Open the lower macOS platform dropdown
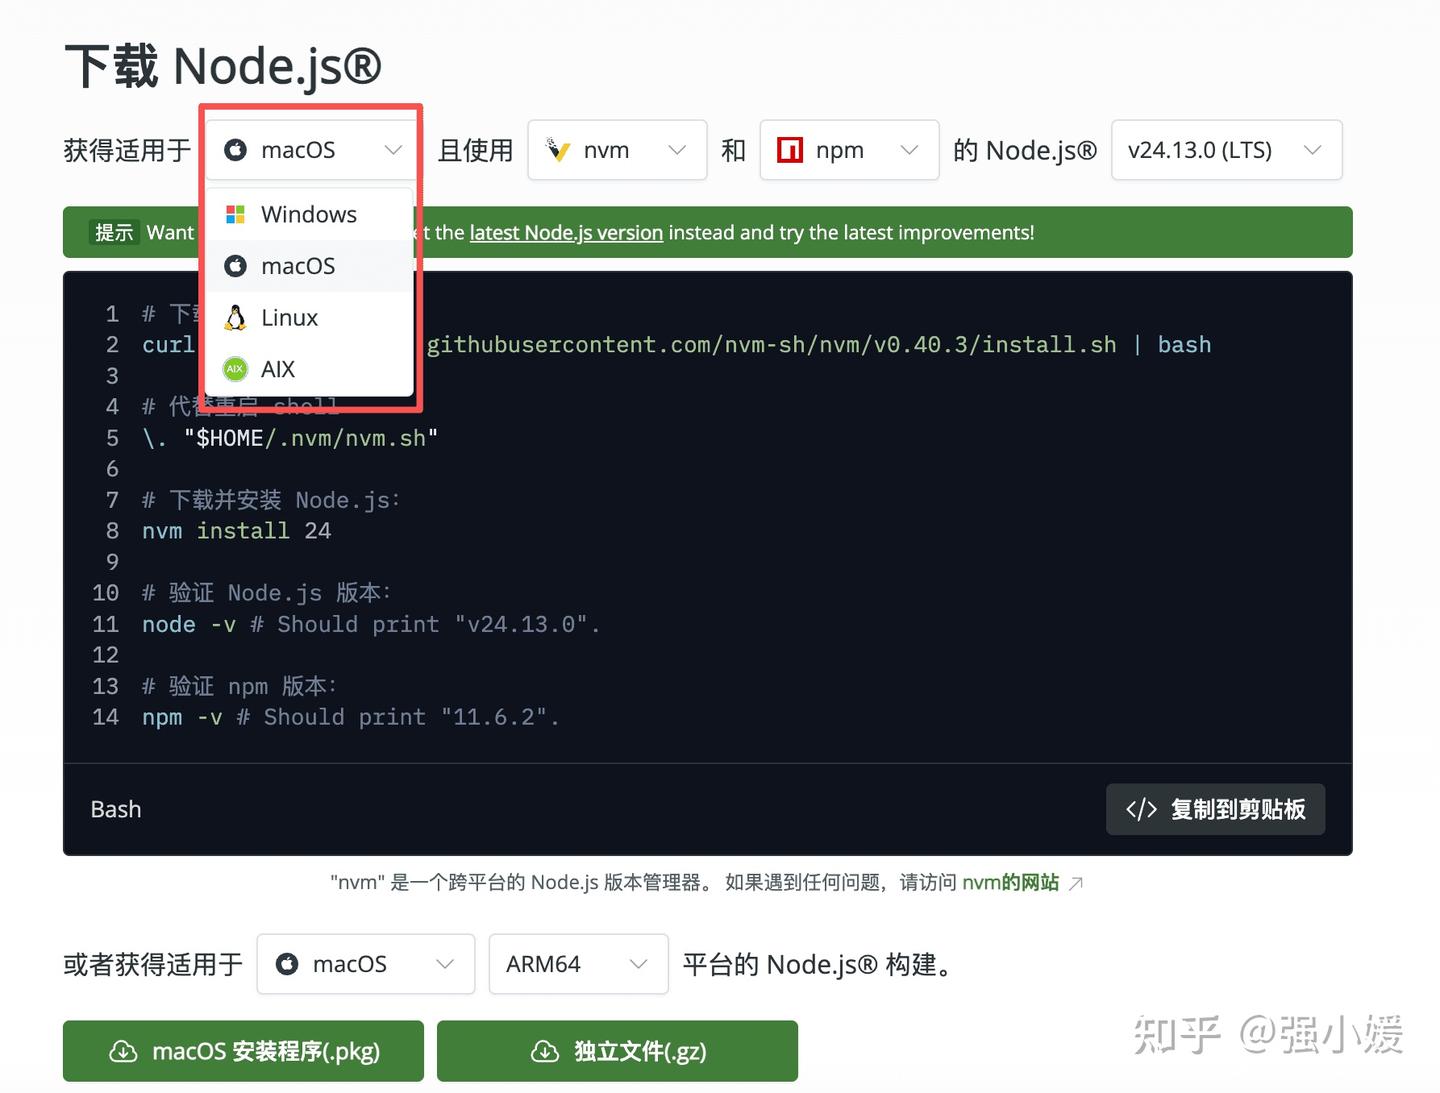1440x1093 pixels. (365, 964)
